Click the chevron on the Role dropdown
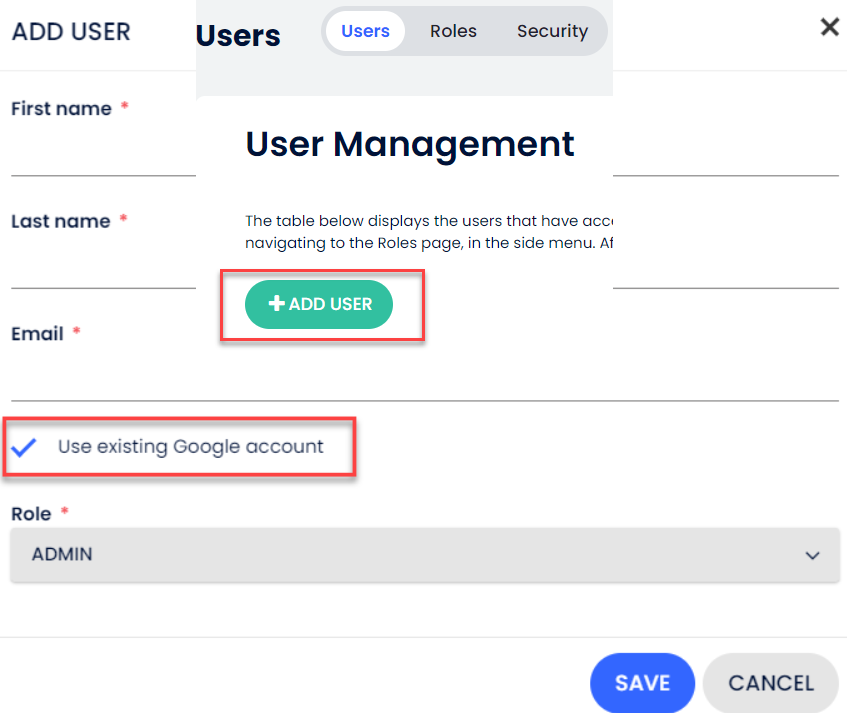This screenshot has width=850, height=713. [x=813, y=555]
